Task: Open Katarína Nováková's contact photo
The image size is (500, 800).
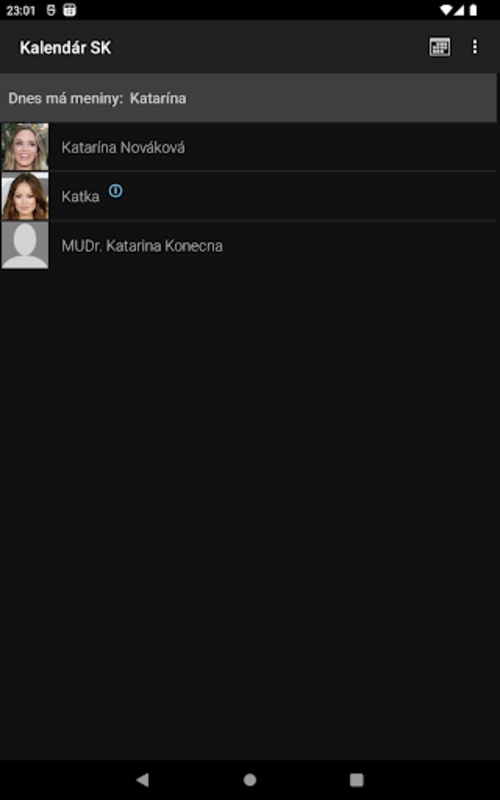Action: [x=25, y=147]
